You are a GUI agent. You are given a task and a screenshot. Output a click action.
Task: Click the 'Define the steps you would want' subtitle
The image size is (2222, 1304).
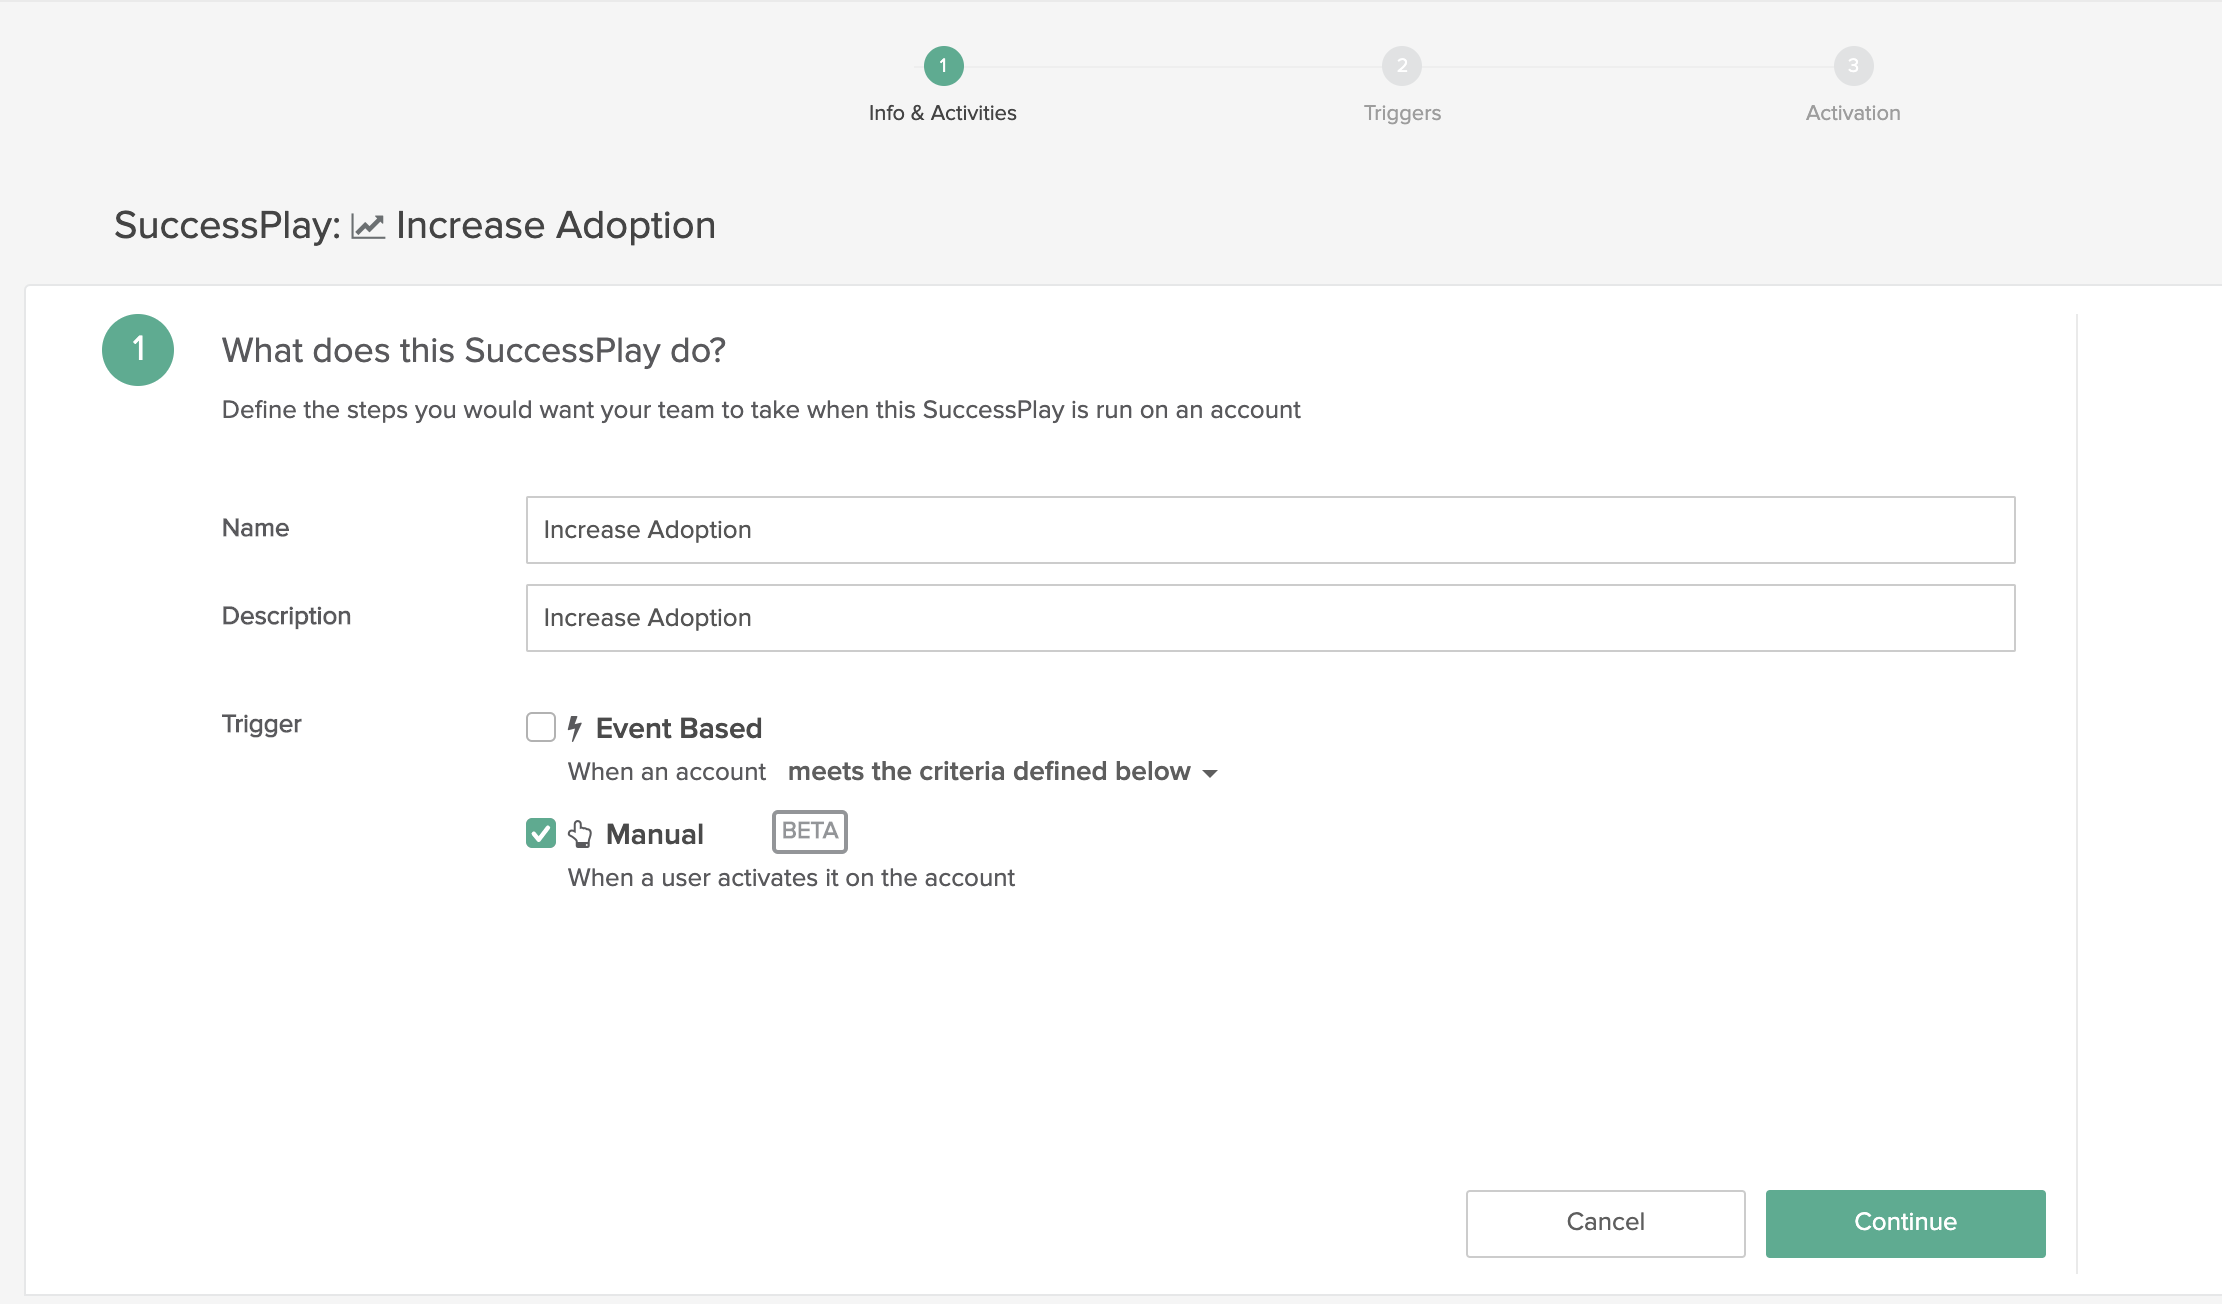[761, 410]
